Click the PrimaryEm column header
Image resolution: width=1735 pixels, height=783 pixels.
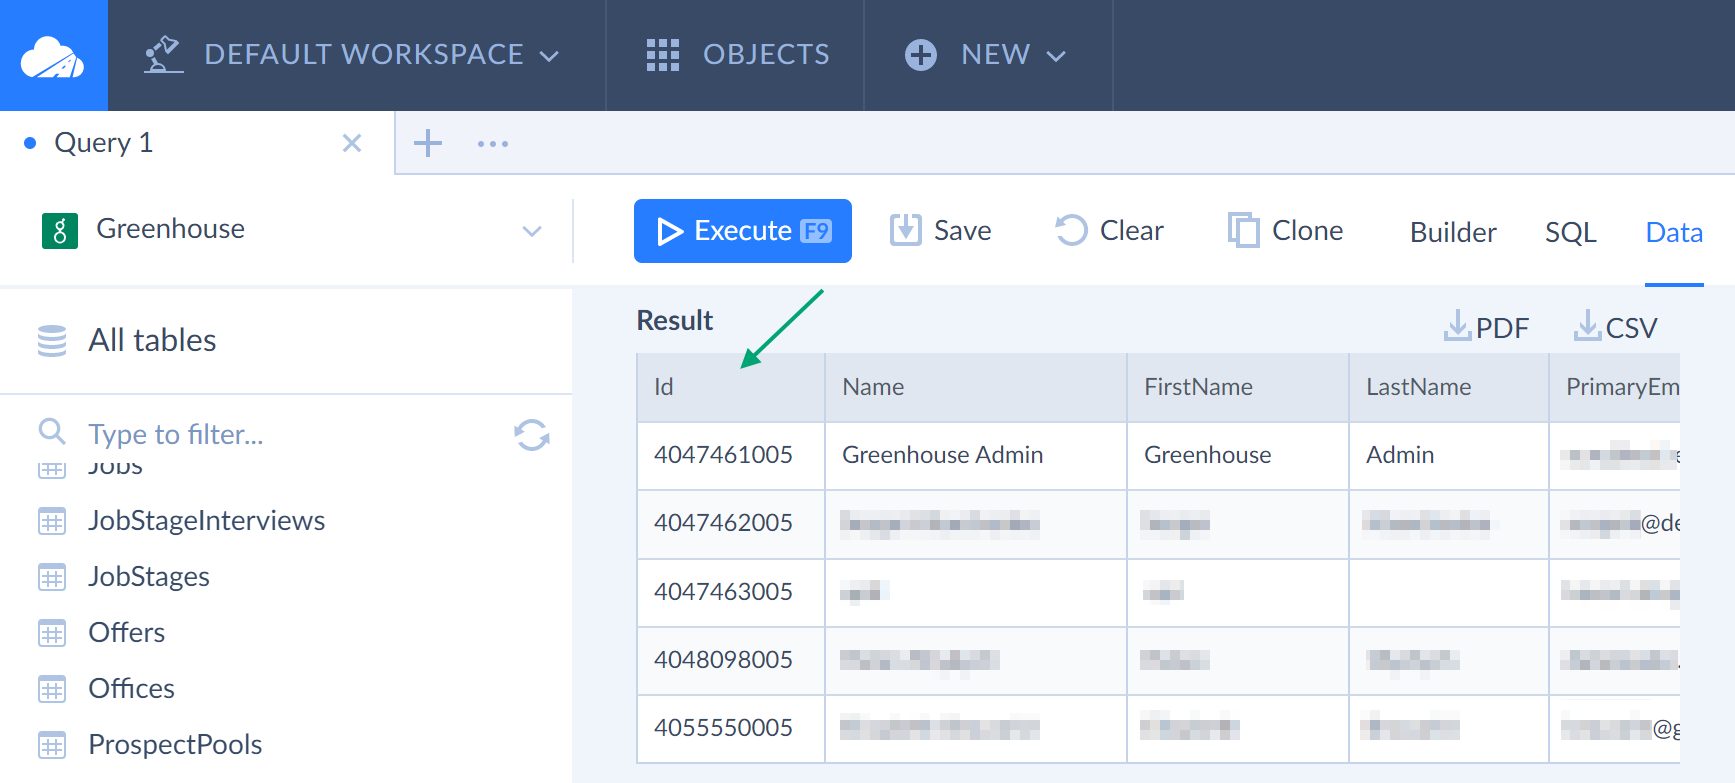[x=1615, y=387]
